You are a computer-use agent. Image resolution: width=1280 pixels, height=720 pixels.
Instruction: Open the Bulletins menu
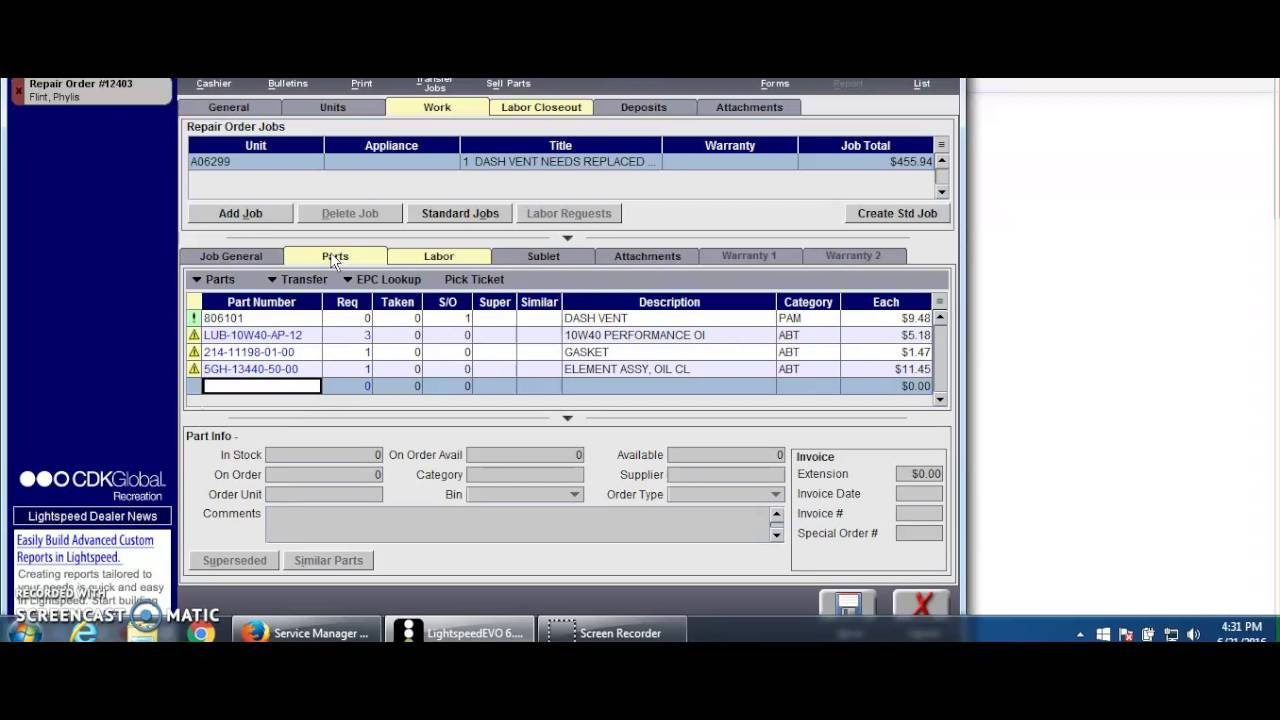point(288,84)
